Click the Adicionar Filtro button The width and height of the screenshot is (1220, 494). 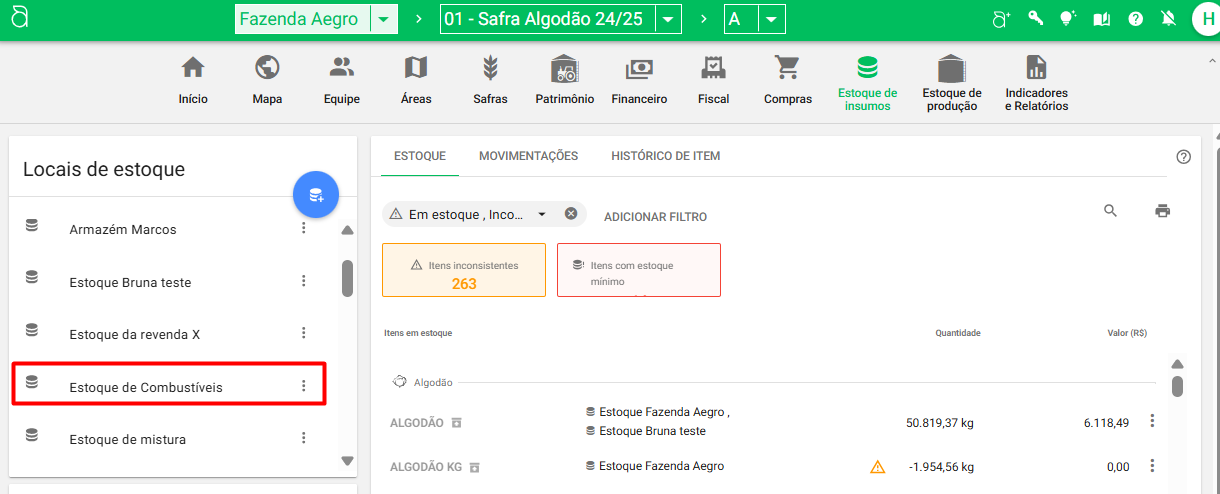point(655,217)
